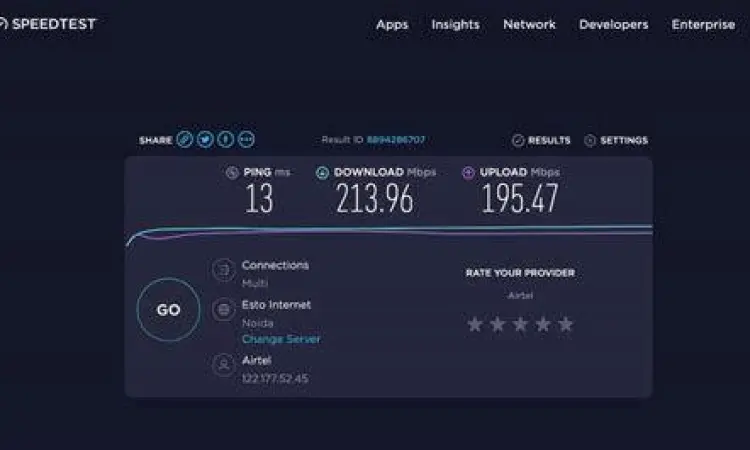Click the Noida location text
Screen dimensions: 750x450
[258, 323]
